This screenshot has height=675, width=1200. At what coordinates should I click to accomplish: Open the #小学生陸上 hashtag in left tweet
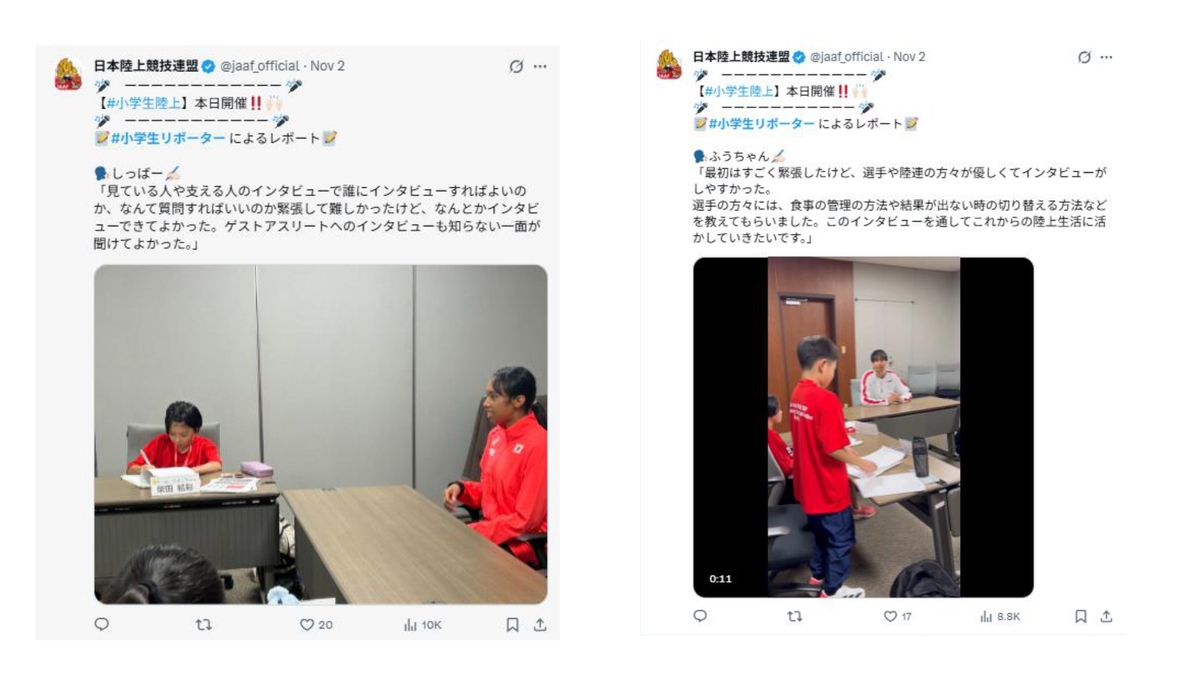(x=144, y=103)
